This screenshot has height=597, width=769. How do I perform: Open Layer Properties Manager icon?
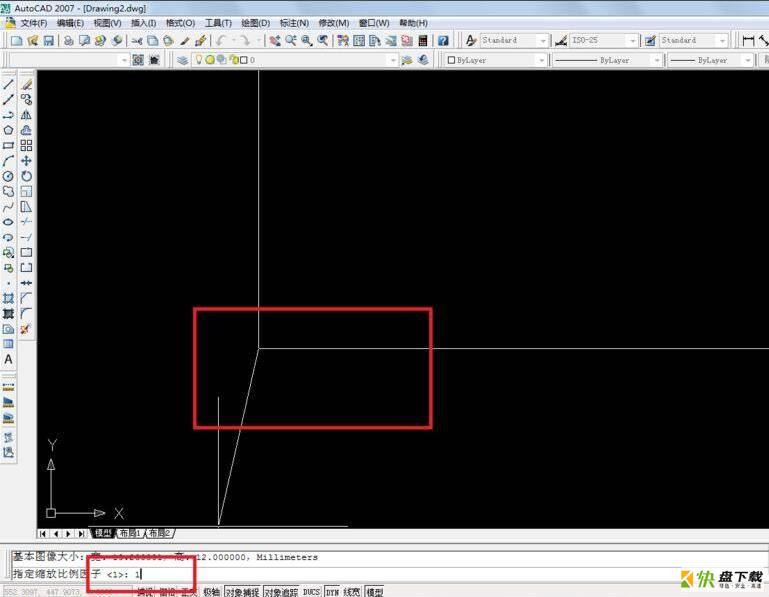(182, 60)
